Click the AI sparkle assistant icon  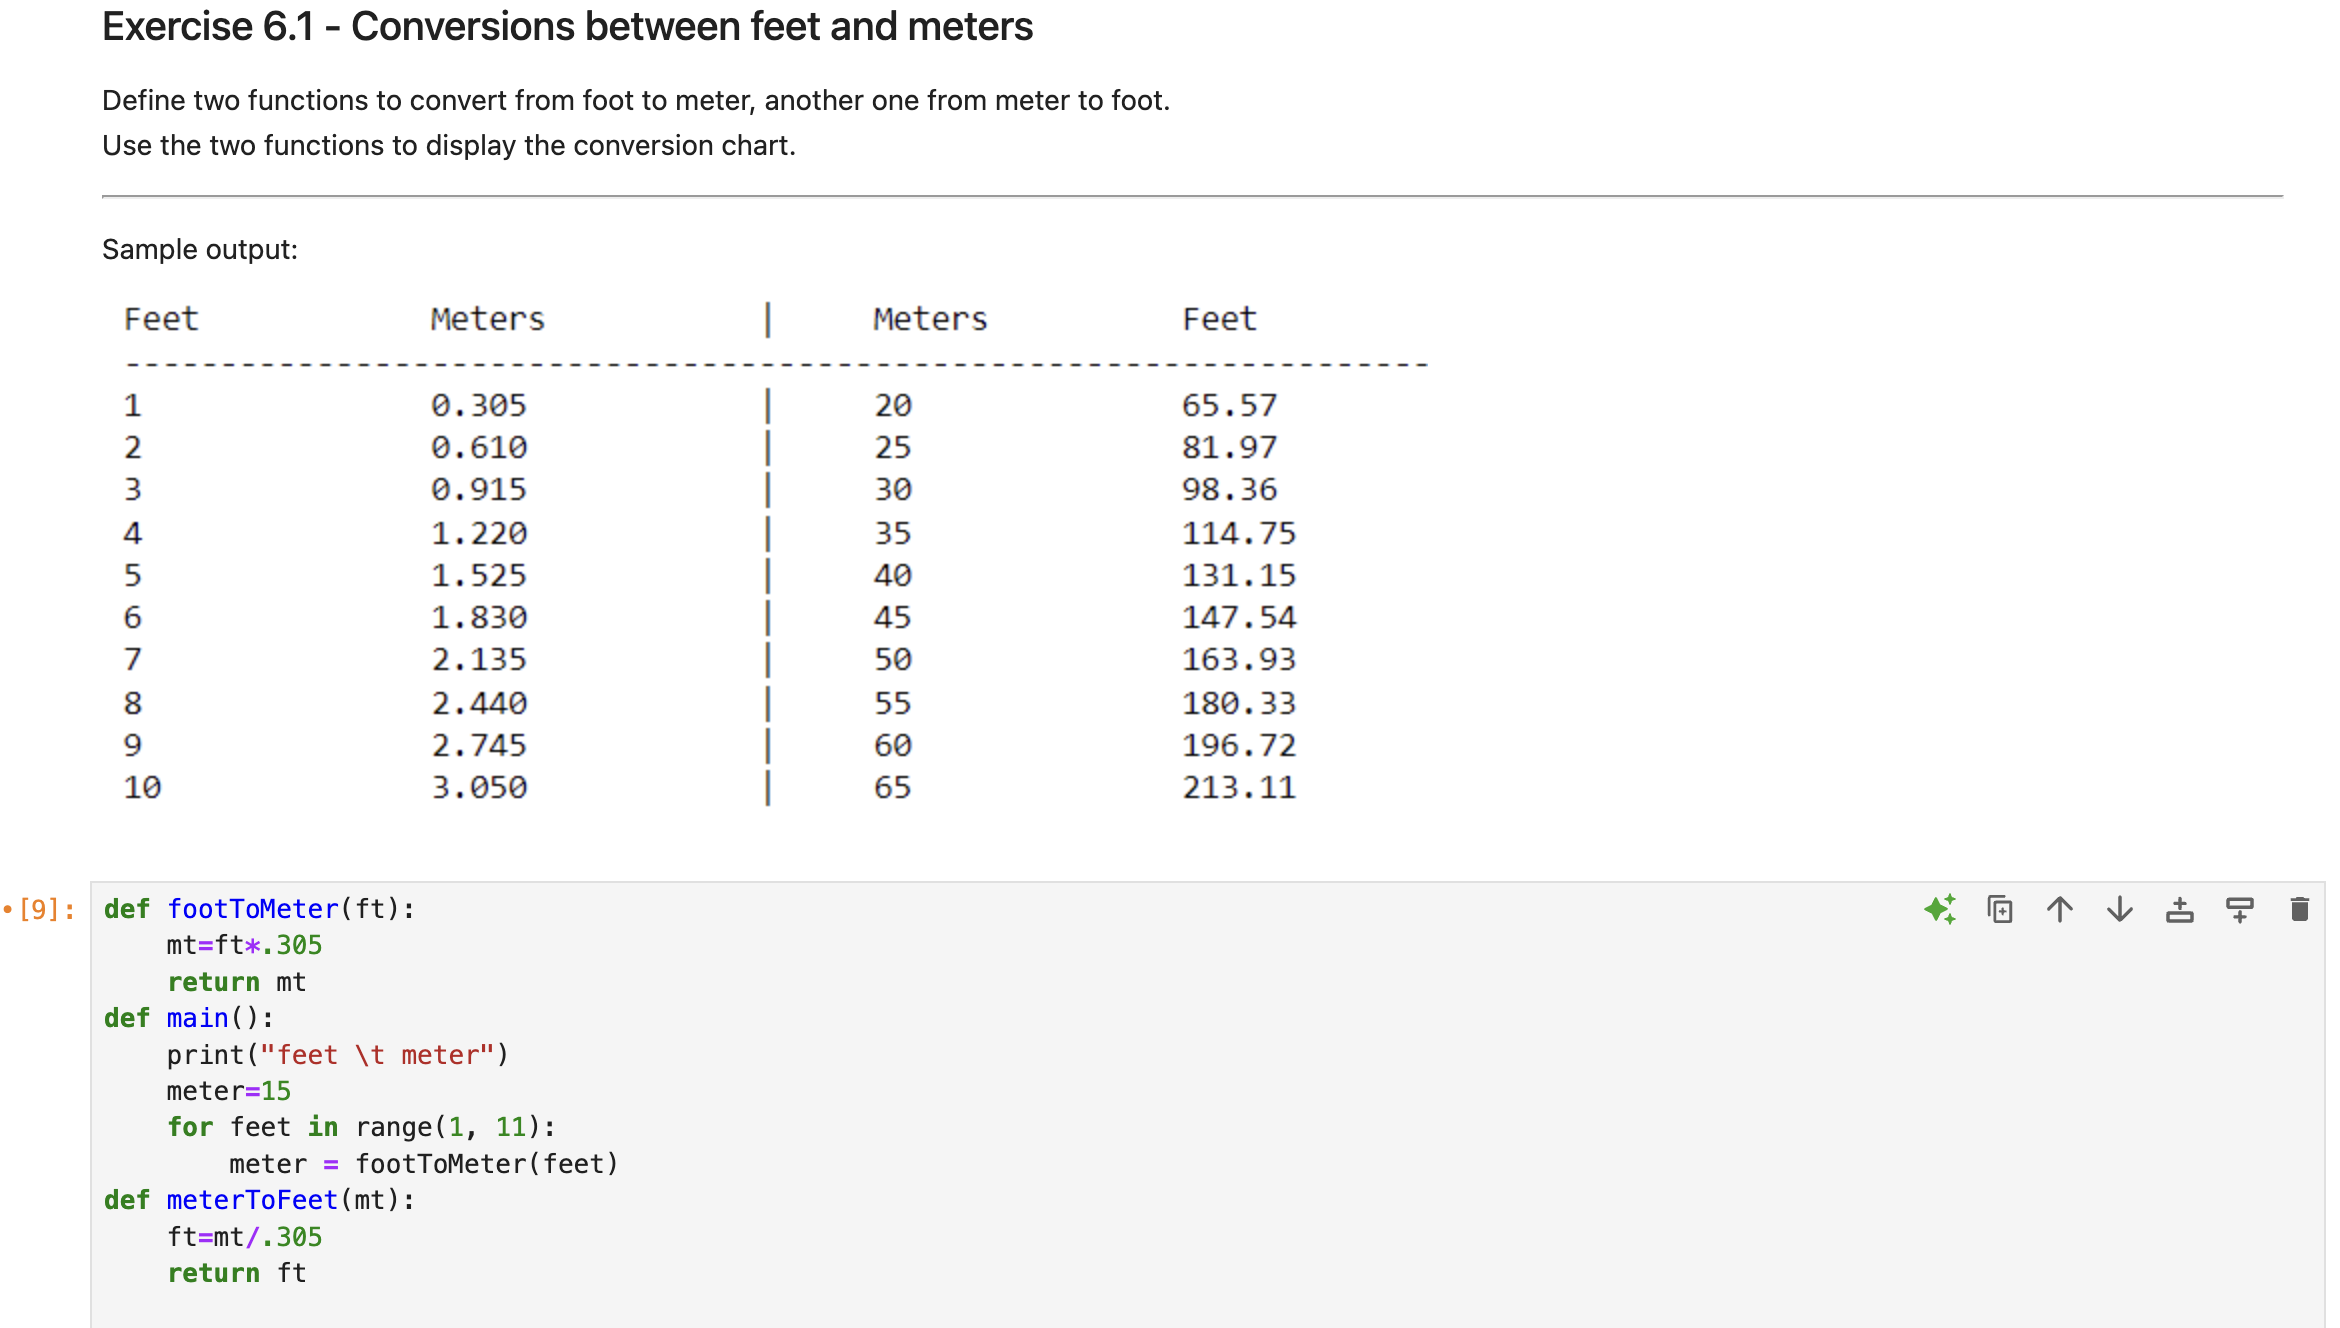click(1942, 910)
